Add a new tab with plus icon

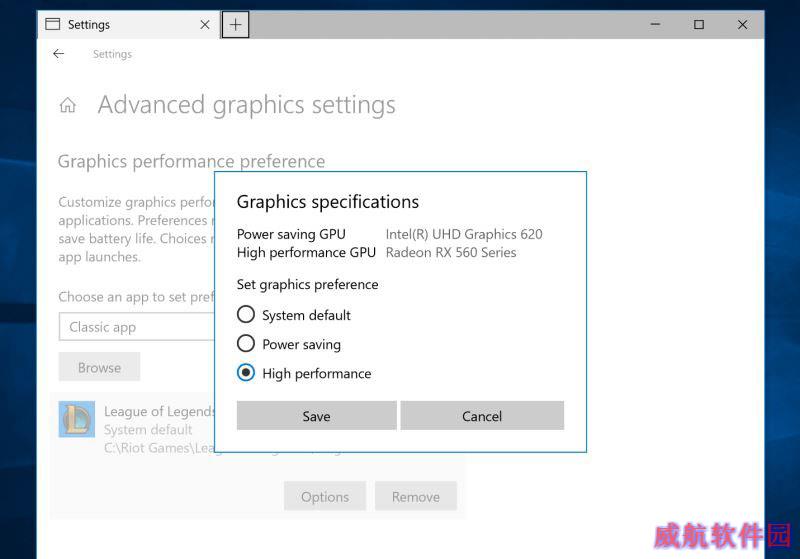pyautogui.click(x=235, y=24)
